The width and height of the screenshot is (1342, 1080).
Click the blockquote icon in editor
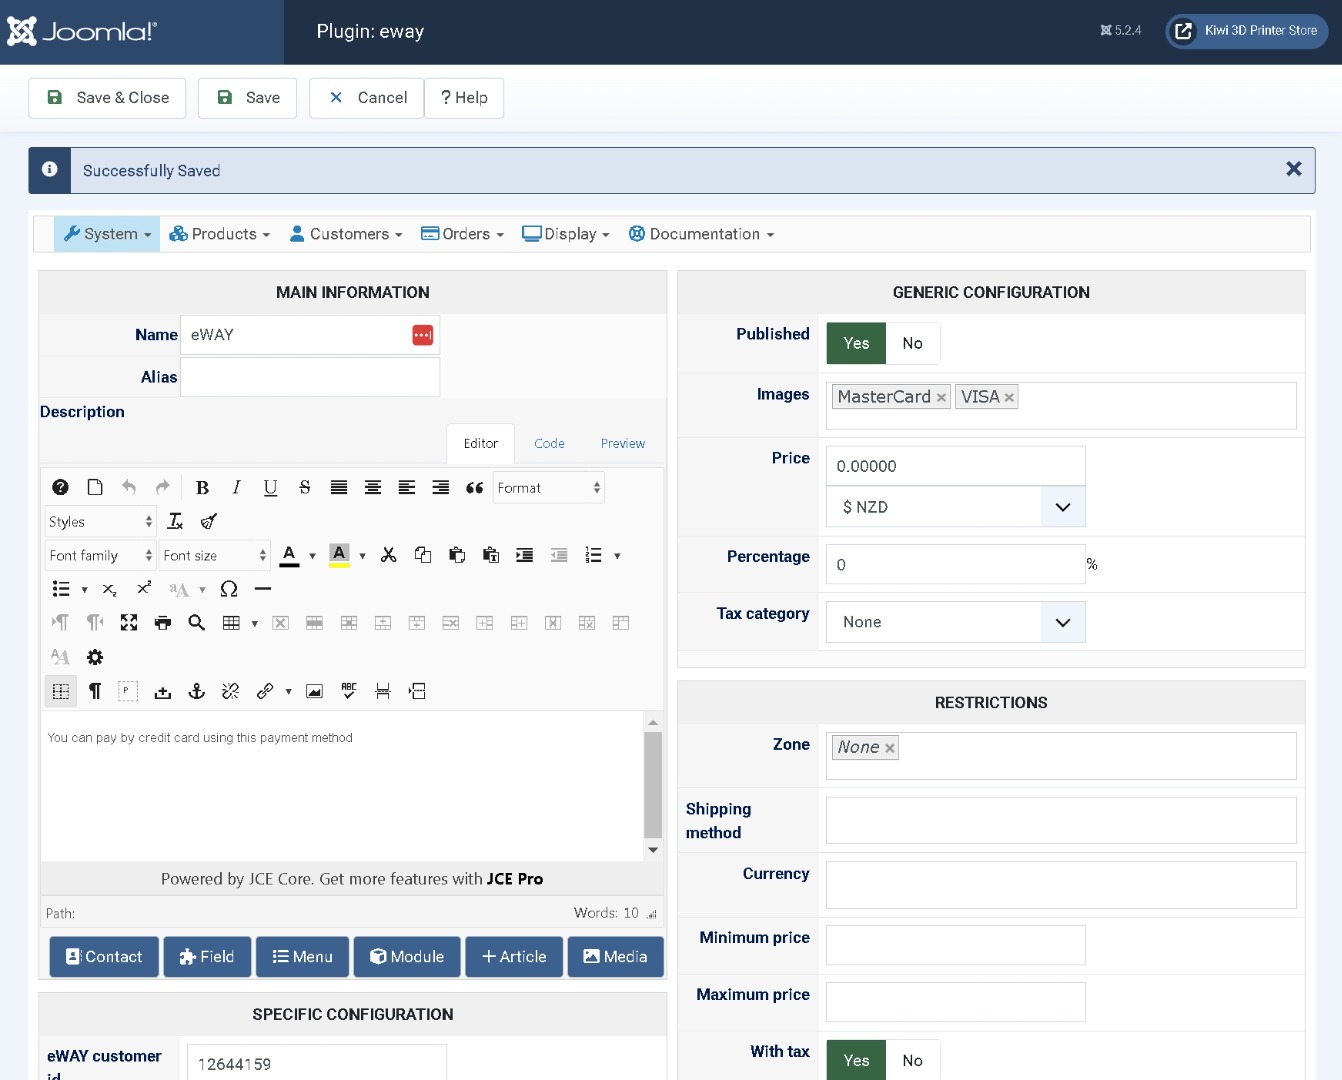coord(475,488)
